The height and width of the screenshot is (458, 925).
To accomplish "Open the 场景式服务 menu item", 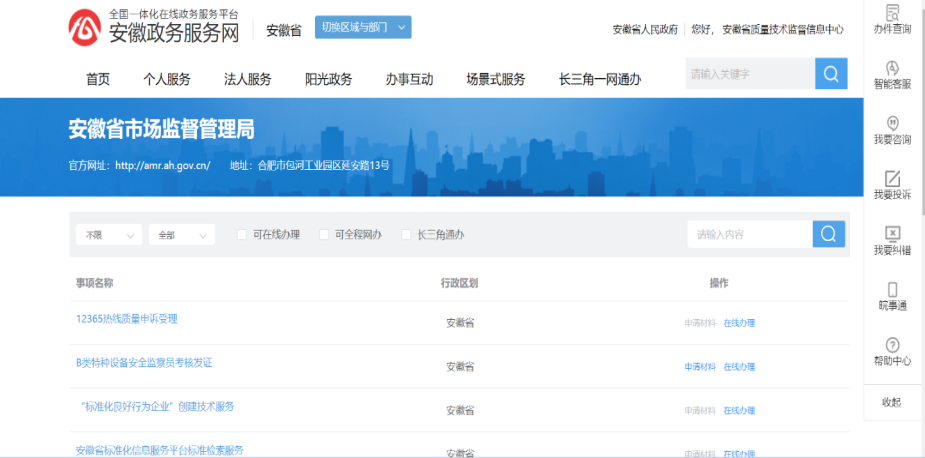I will pyautogui.click(x=496, y=79).
